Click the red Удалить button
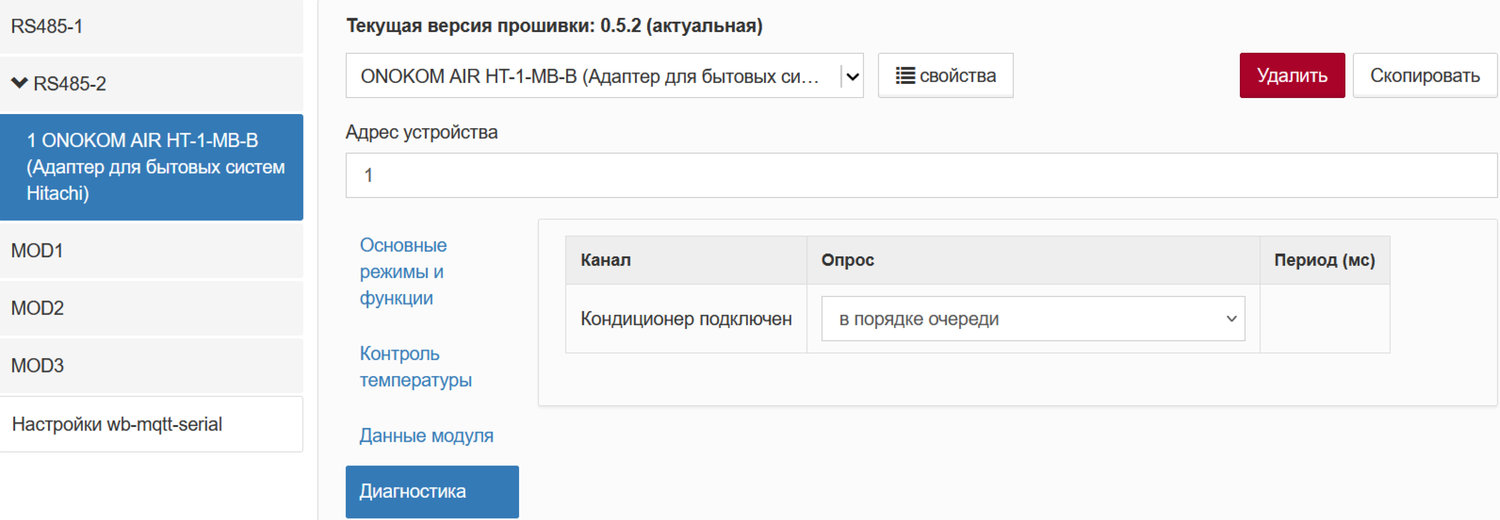This screenshot has width=1500, height=520. [x=1292, y=76]
